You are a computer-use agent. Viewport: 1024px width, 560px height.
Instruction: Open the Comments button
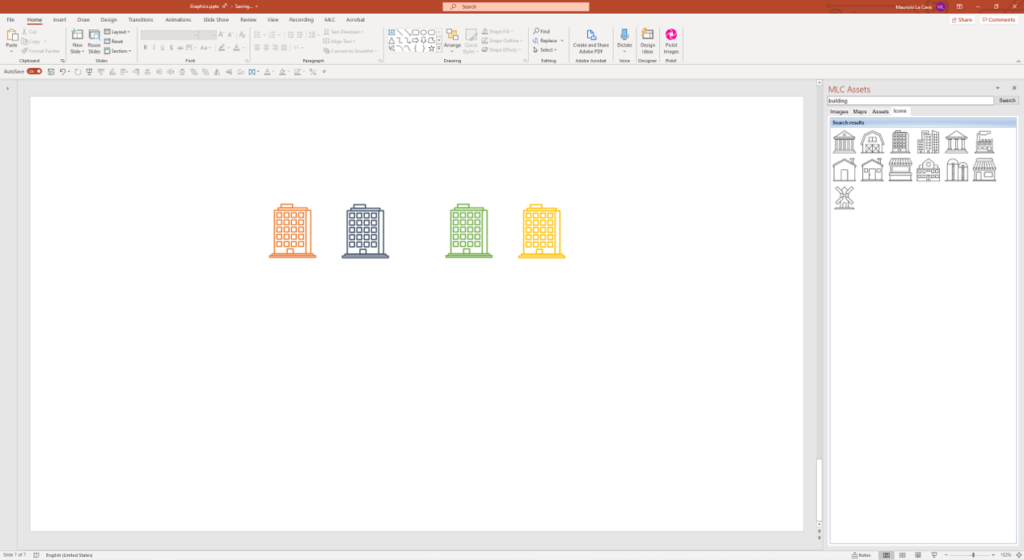coord(999,20)
